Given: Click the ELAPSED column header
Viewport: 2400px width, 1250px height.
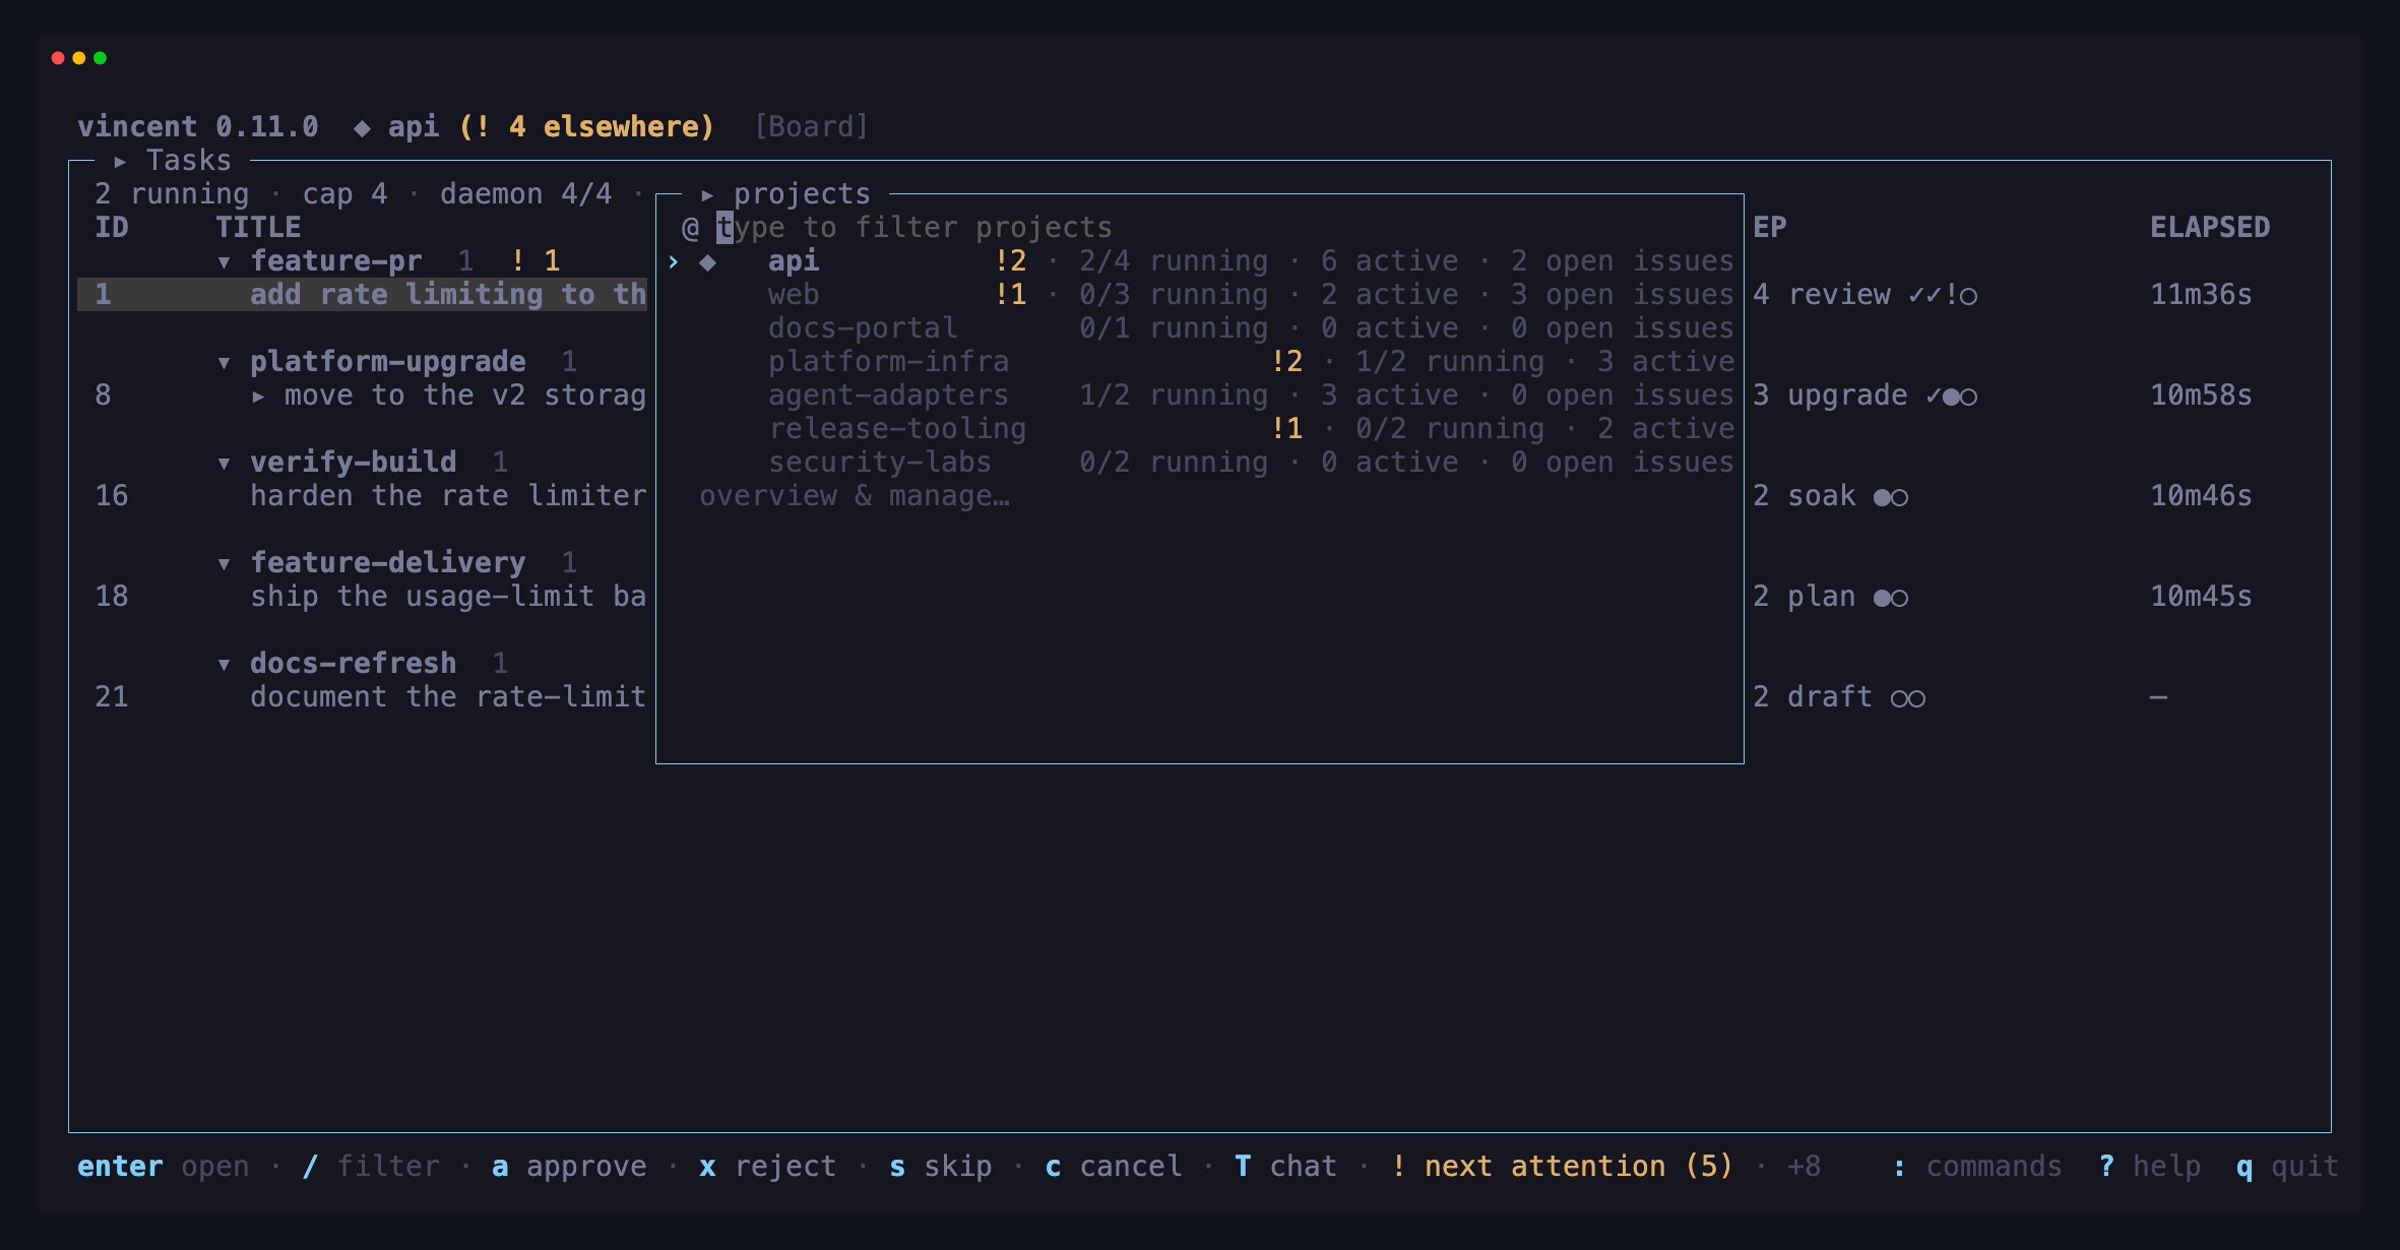Looking at the screenshot, I should tap(2210, 228).
